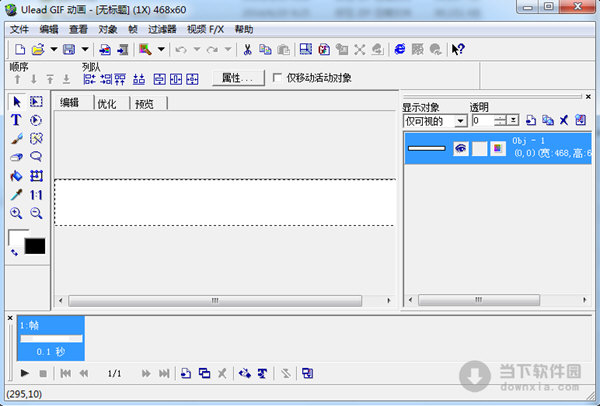Click the white foreground color swatch
This screenshot has width=600, height=406.
tap(16, 237)
